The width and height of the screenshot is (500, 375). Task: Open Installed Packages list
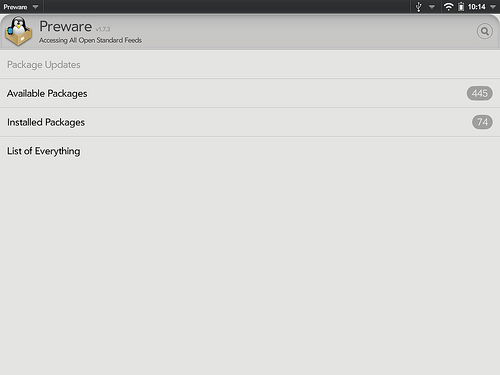coord(250,122)
